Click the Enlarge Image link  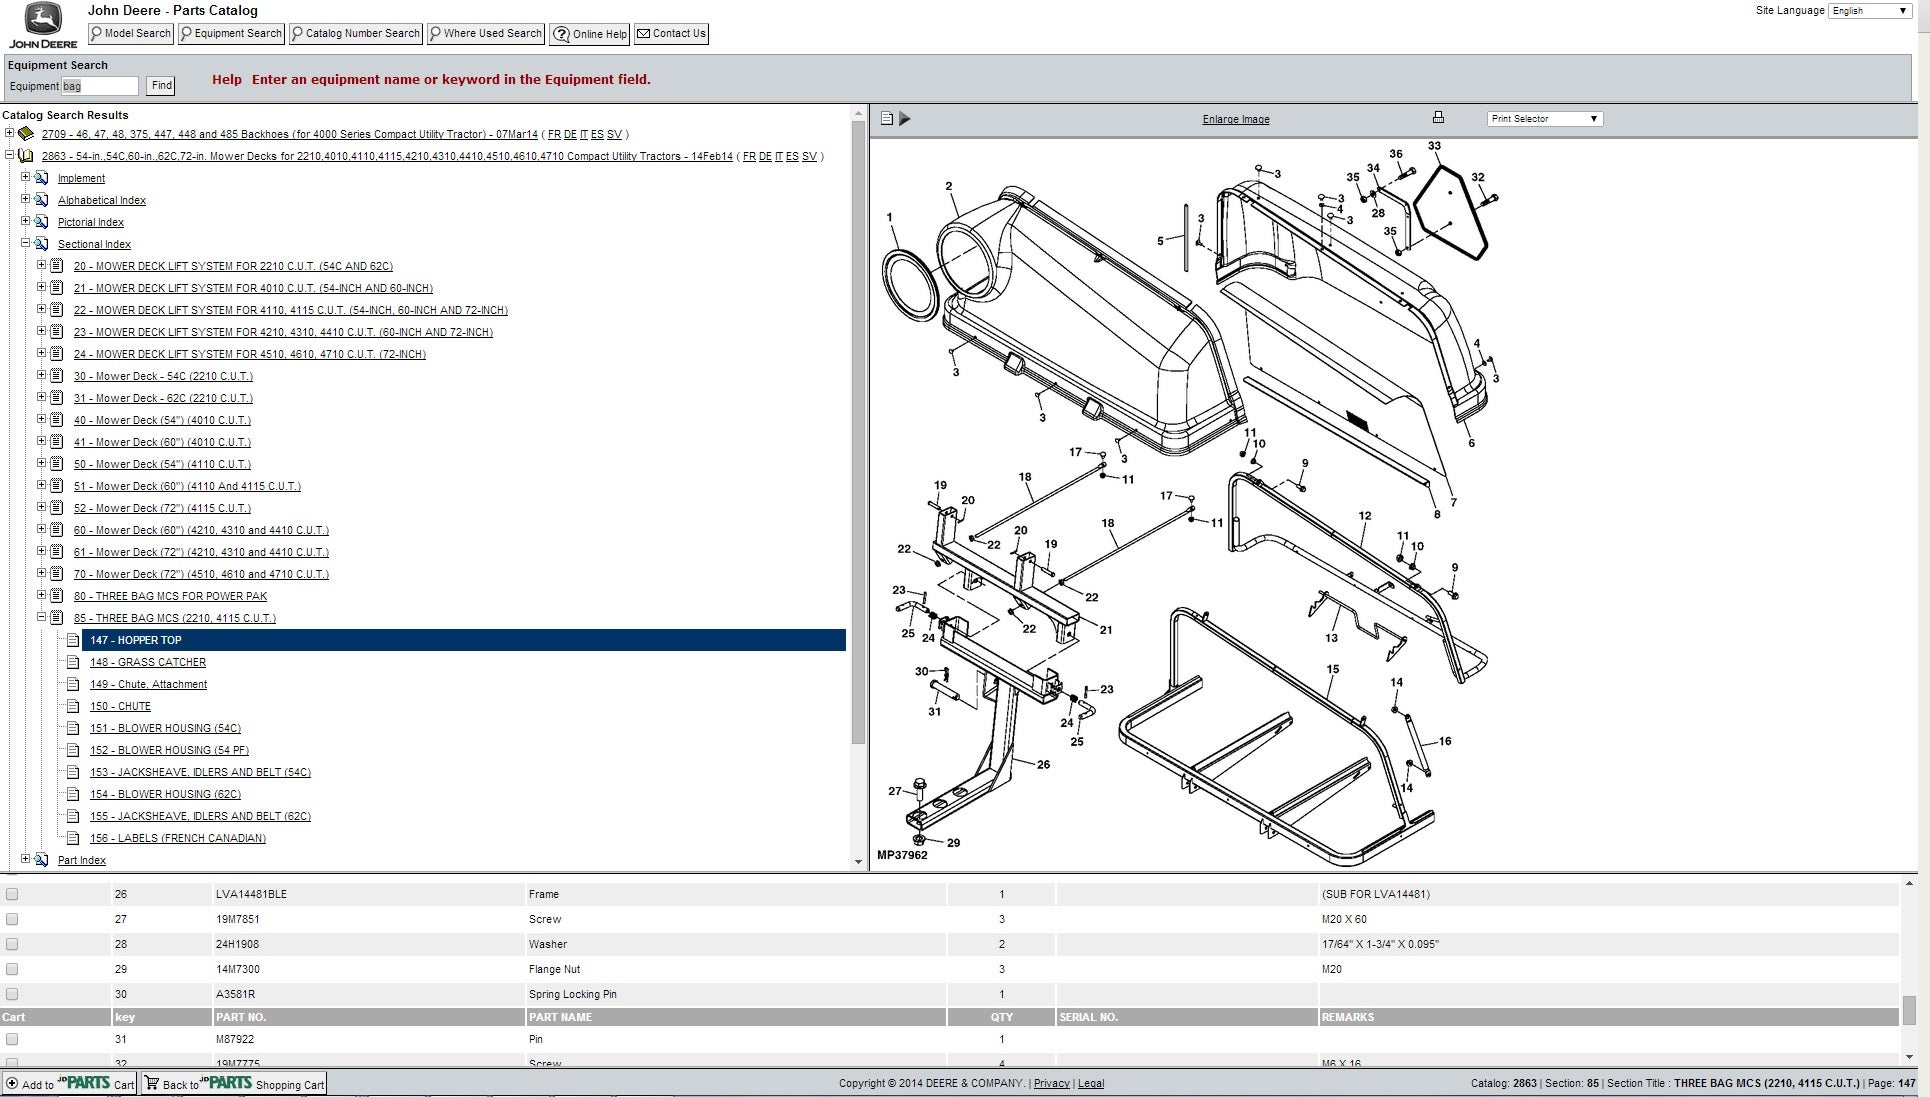pos(1236,119)
